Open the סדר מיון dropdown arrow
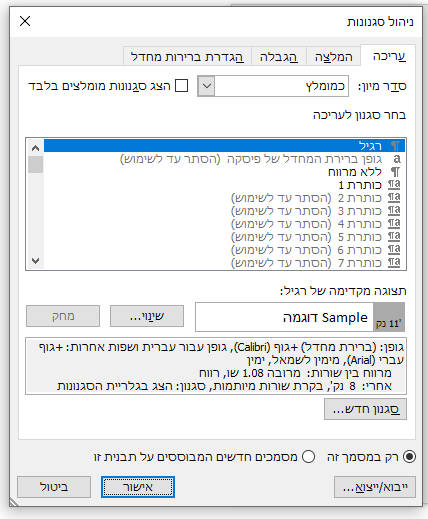Screen dimensions: 428x519 206,86
